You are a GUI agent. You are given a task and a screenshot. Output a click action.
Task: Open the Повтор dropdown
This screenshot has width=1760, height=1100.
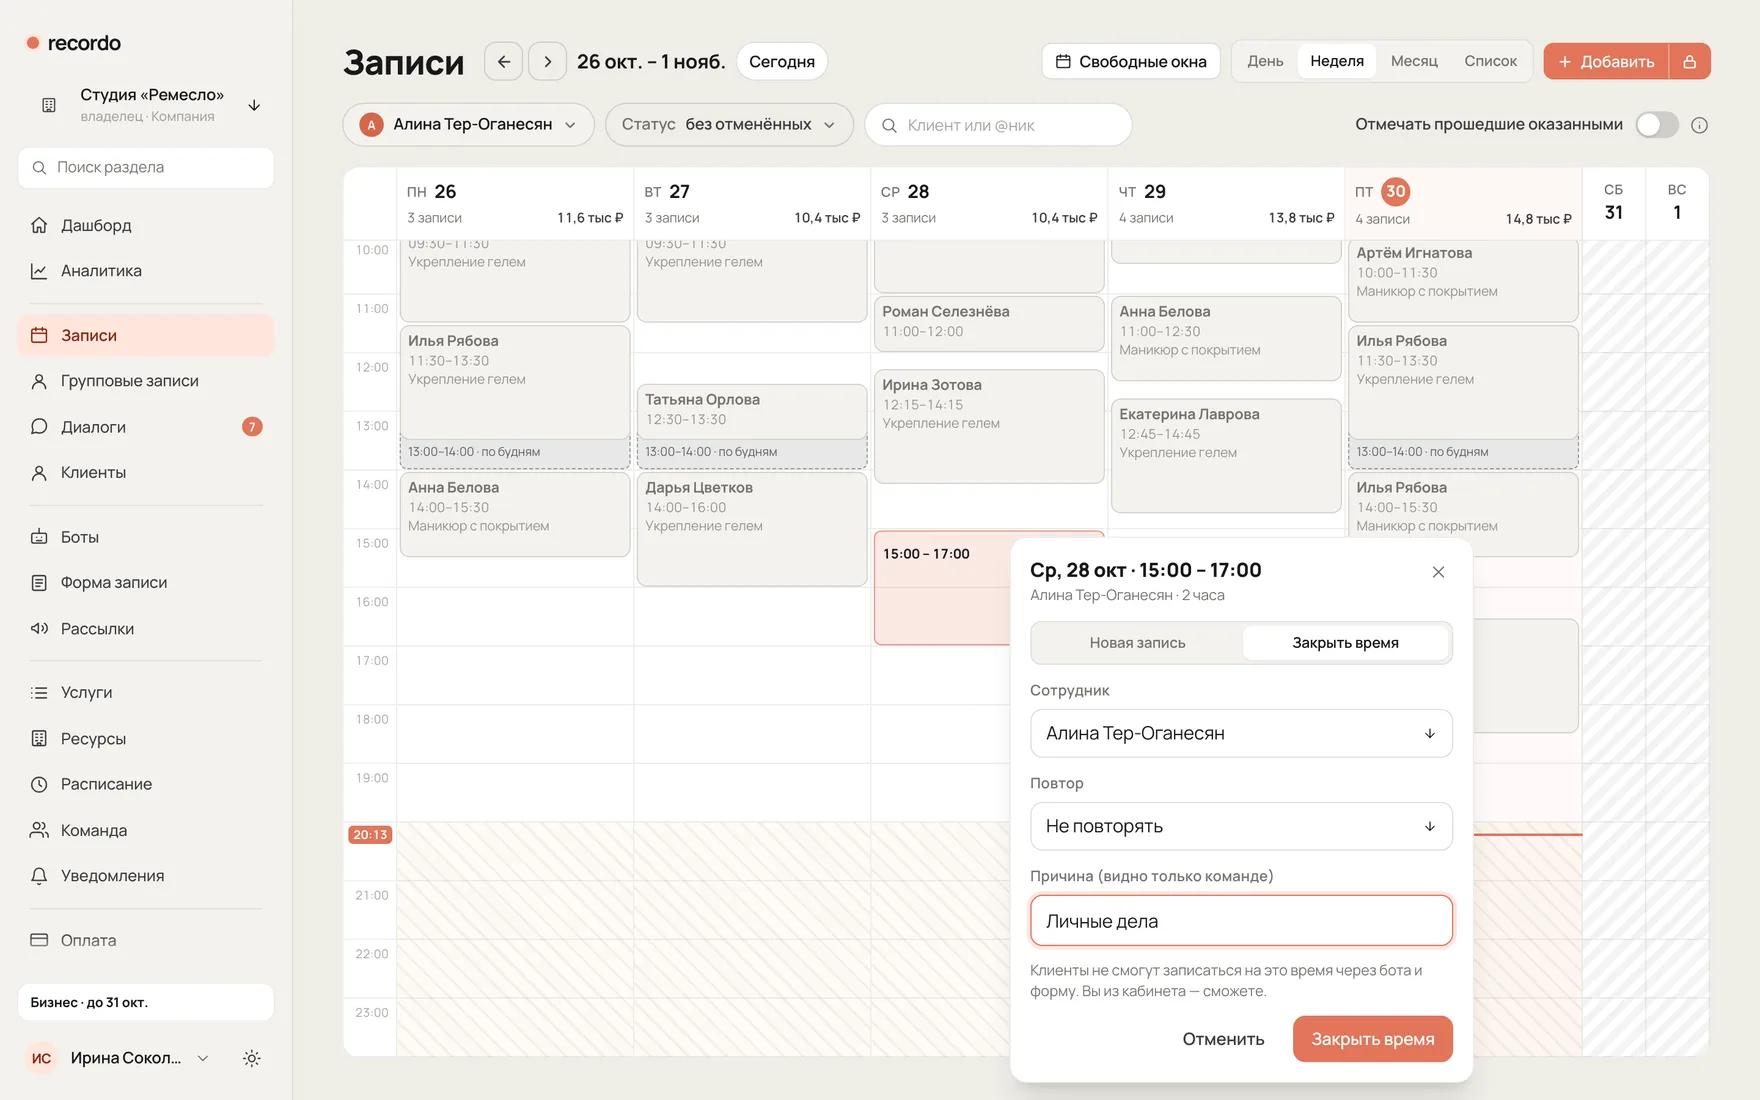[x=1241, y=826]
